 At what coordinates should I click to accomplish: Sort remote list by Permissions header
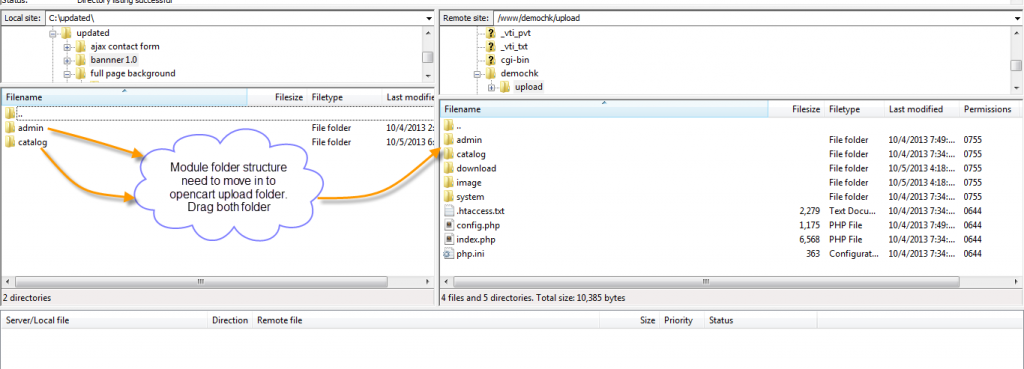(990, 109)
